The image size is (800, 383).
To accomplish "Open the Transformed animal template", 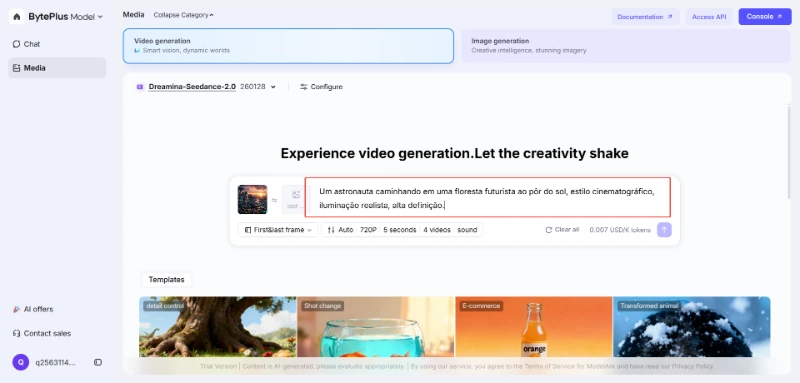I will pos(692,327).
